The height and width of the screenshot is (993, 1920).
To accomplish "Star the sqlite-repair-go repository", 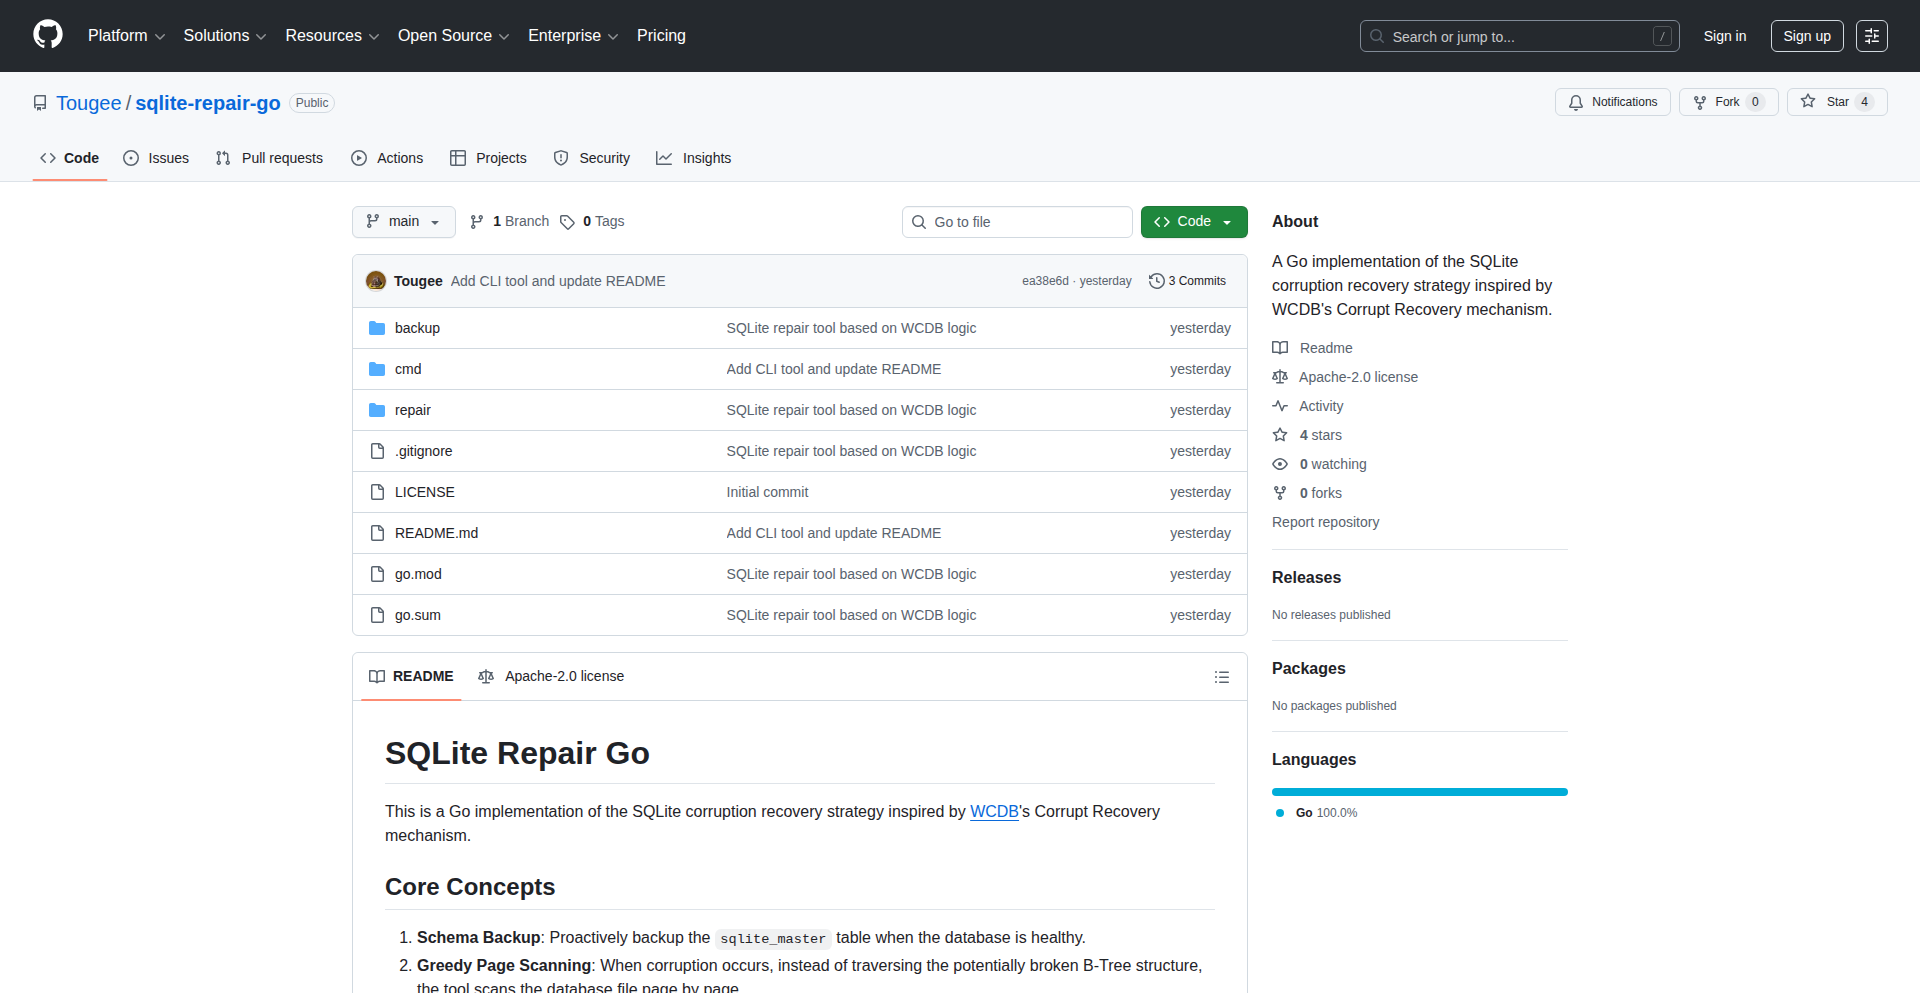I will pyautogui.click(x=1826, y=102).
